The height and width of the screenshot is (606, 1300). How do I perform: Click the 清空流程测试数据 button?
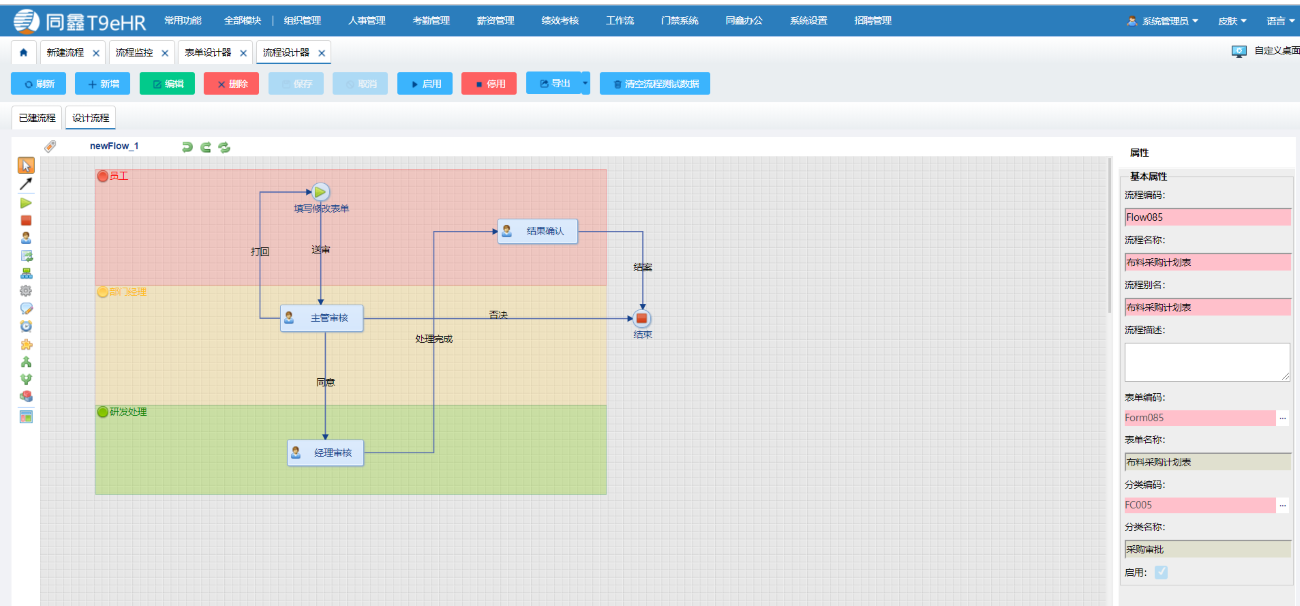click(655, 84)
